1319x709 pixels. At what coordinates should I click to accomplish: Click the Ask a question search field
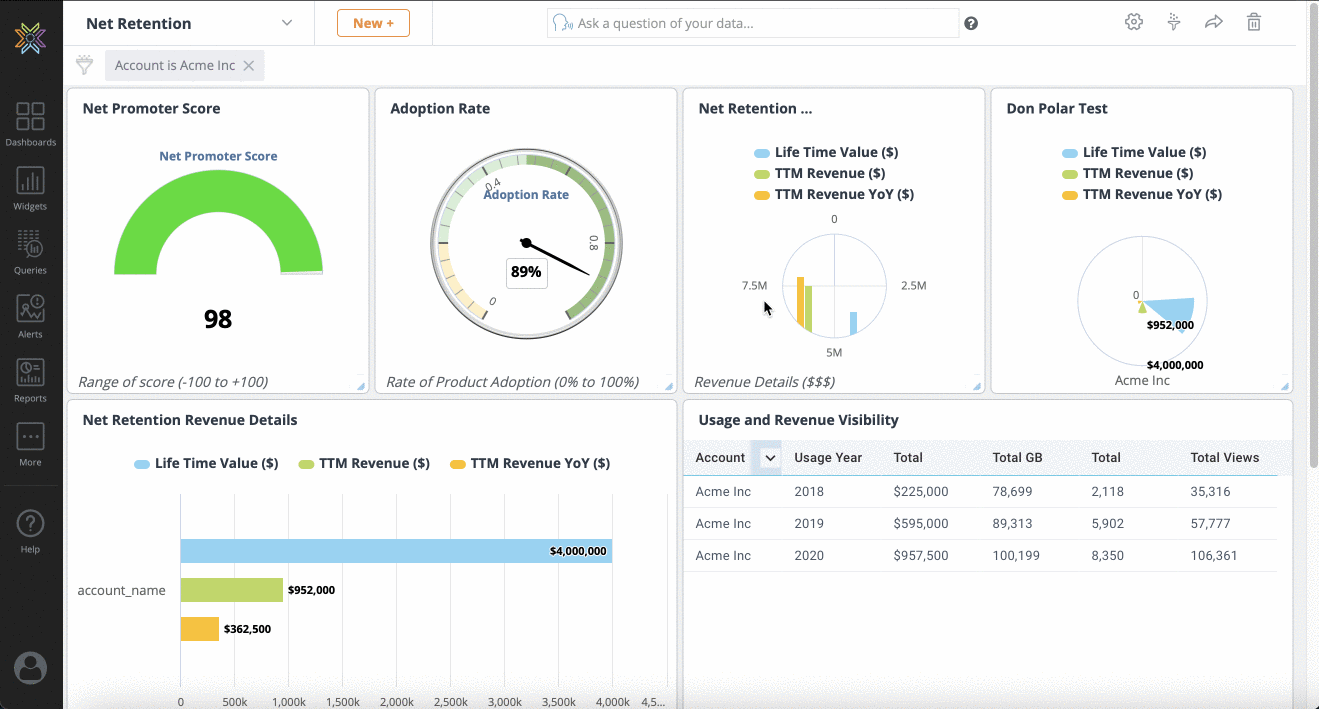(x=752, y=21)
